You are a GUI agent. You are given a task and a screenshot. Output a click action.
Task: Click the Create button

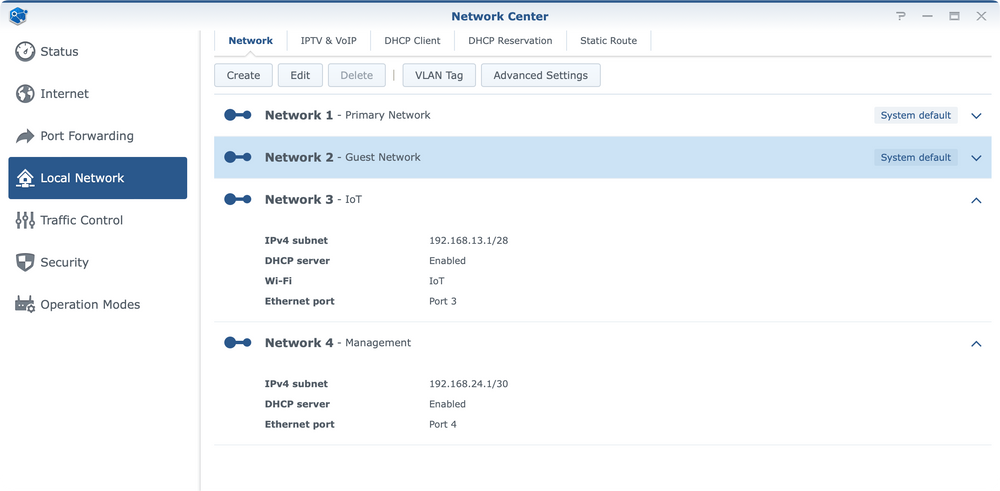click(x=244, y=75)
